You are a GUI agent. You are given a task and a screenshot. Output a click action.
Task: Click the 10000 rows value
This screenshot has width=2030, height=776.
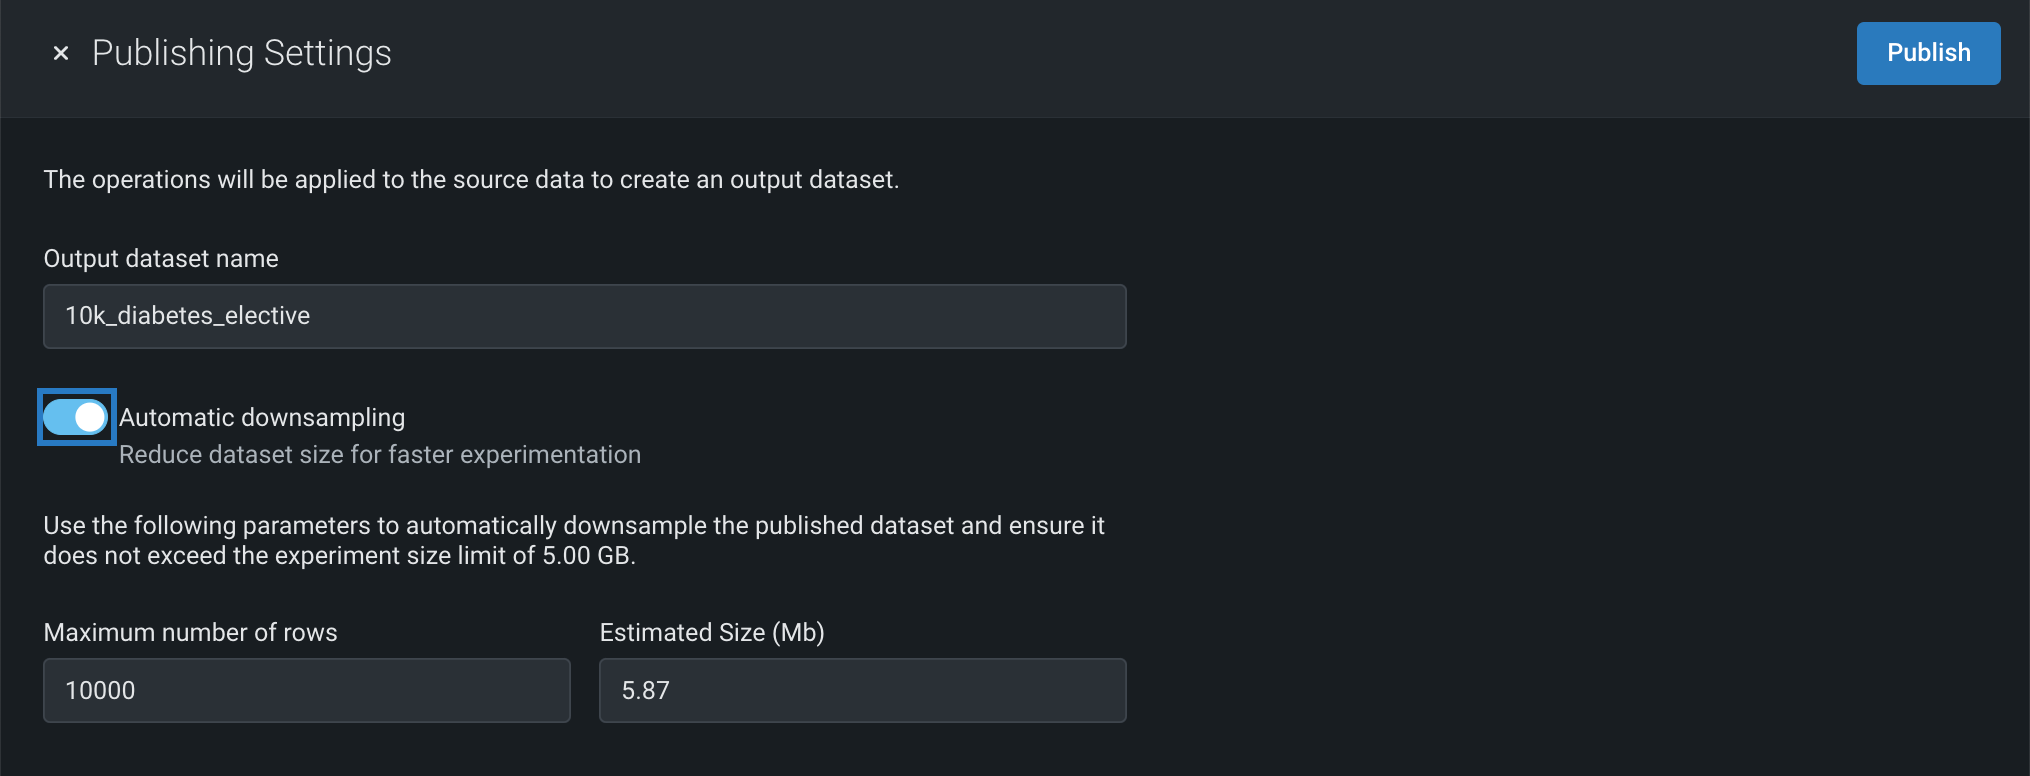[100, 691]
